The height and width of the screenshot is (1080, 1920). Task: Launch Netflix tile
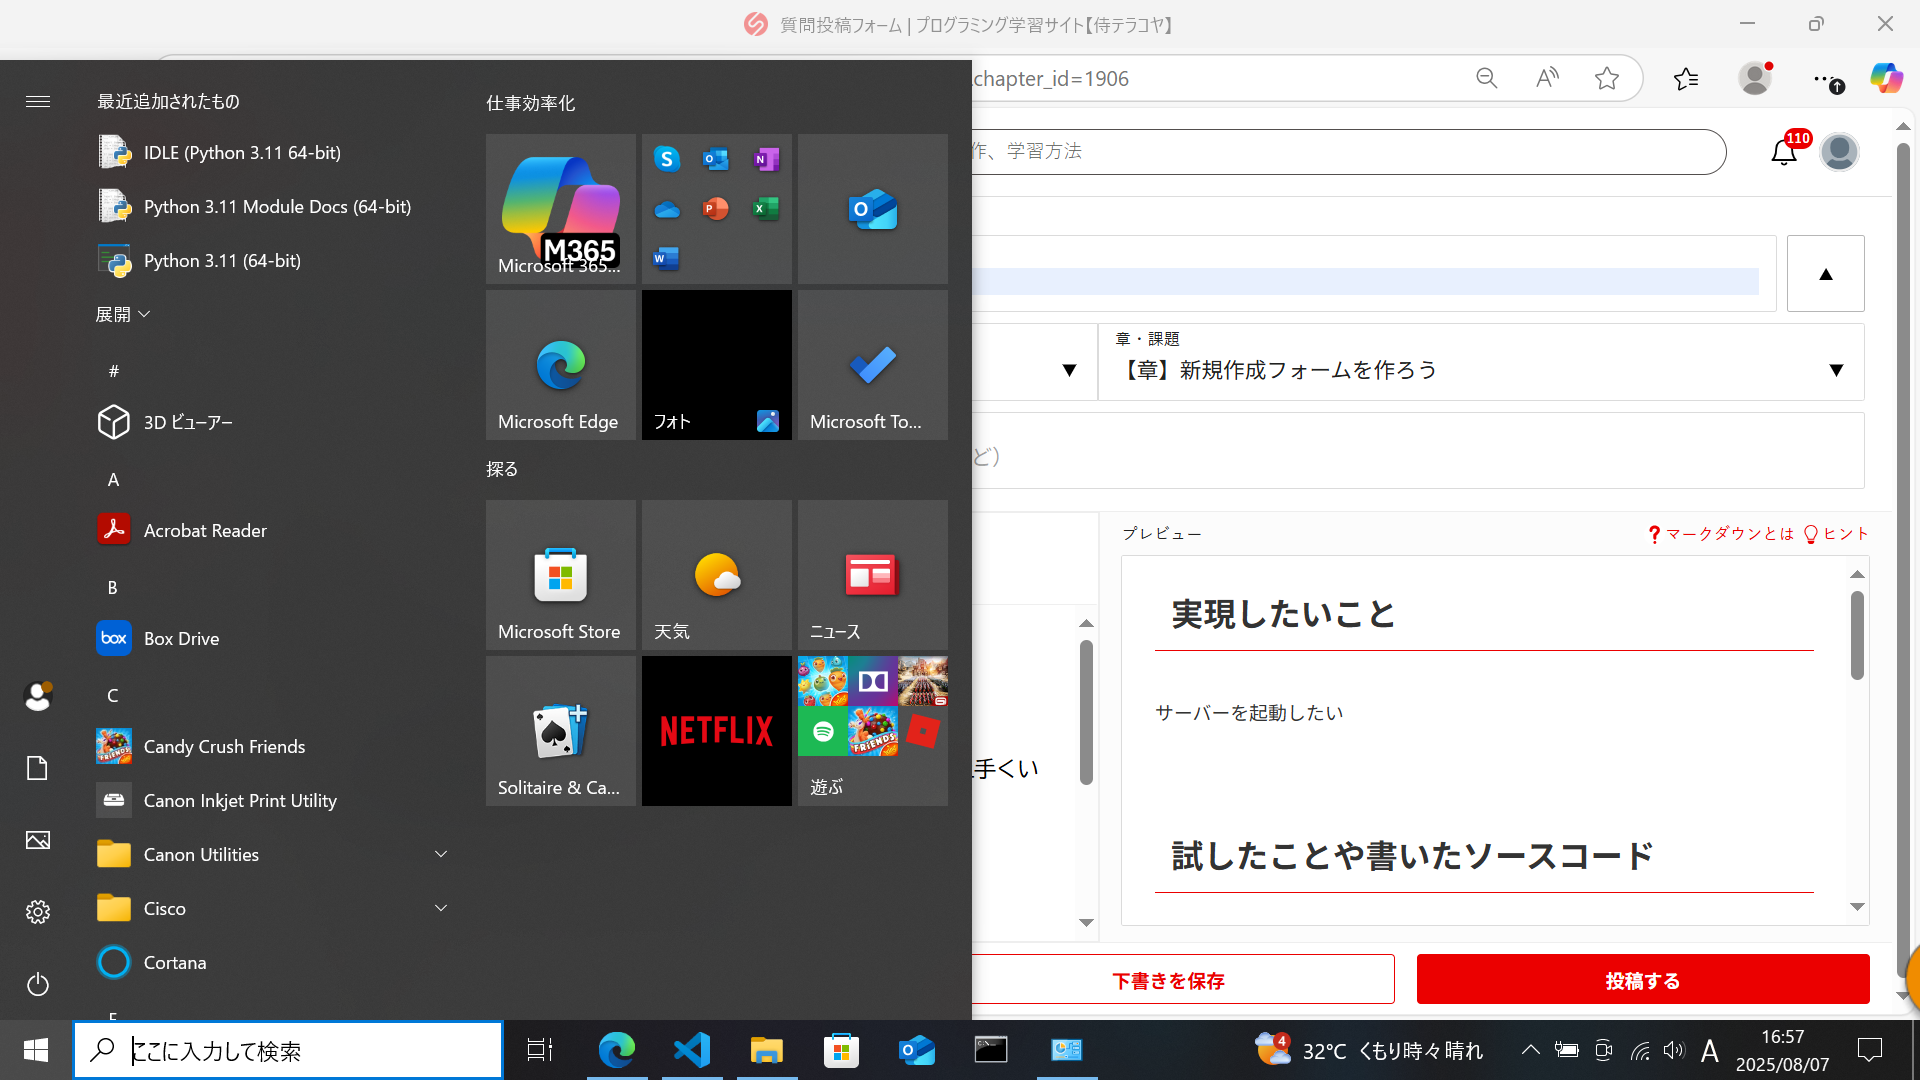[x=717, y=731]
